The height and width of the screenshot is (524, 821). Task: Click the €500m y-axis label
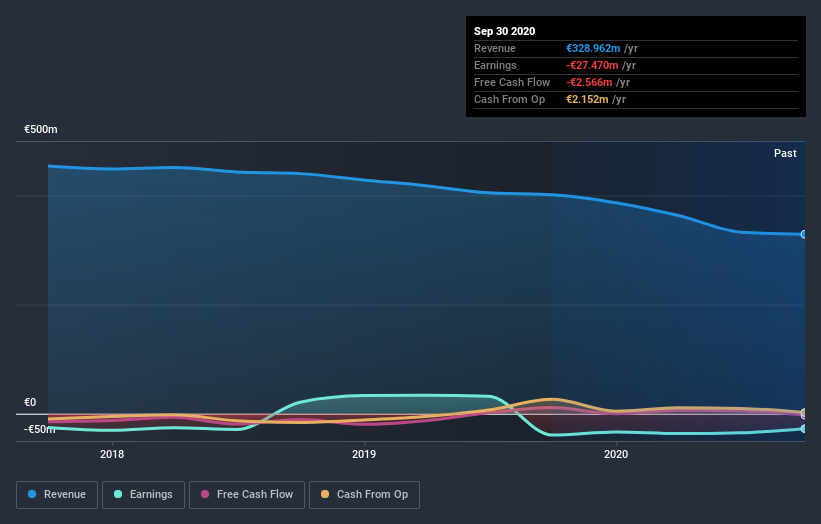tap(41, 129)
